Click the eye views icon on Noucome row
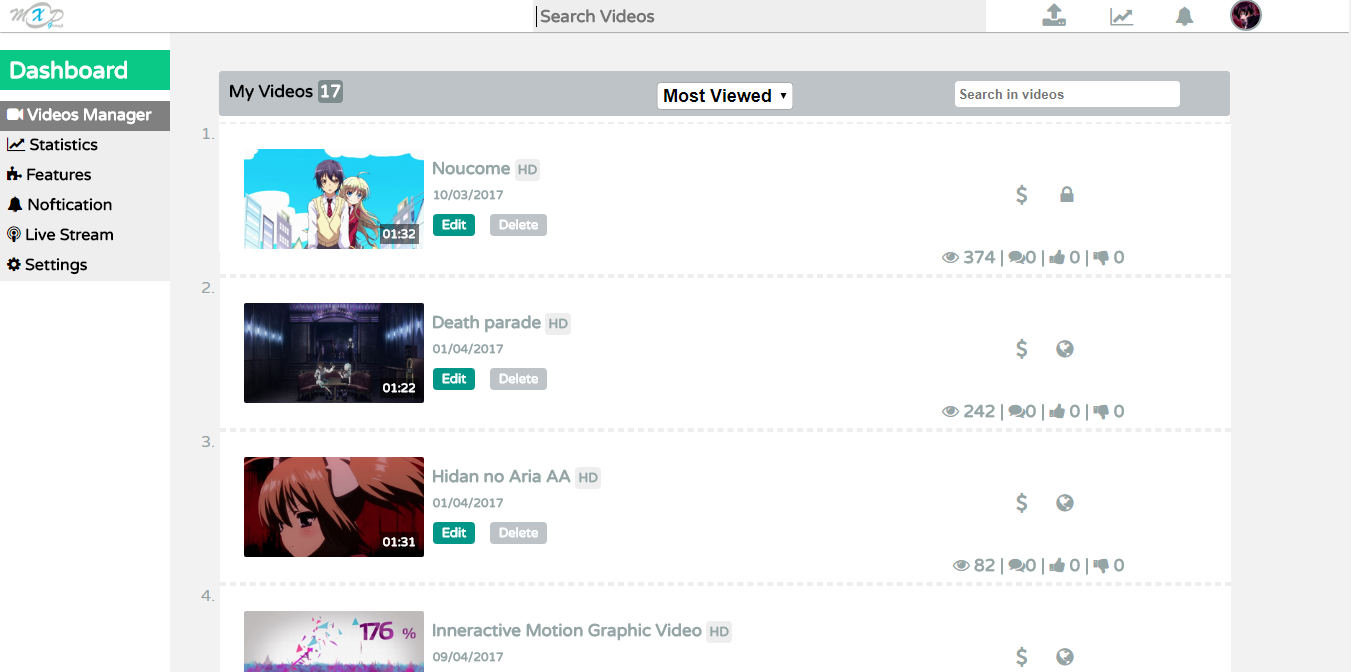1351x672 pixels. coord(951,258)
